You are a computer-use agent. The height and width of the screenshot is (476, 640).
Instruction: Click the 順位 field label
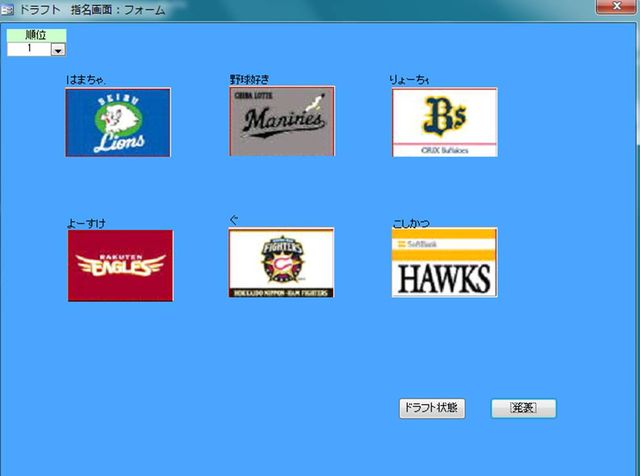coord(36,35)
